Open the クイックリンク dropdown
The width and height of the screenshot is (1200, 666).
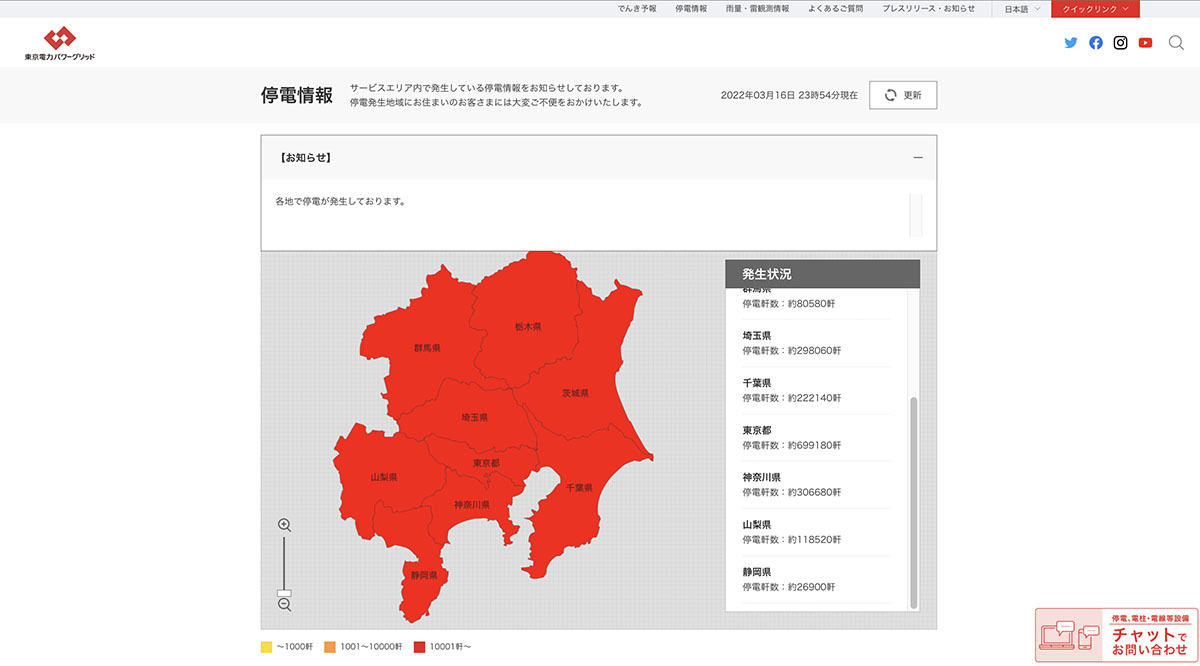[x=1095, y=9]
